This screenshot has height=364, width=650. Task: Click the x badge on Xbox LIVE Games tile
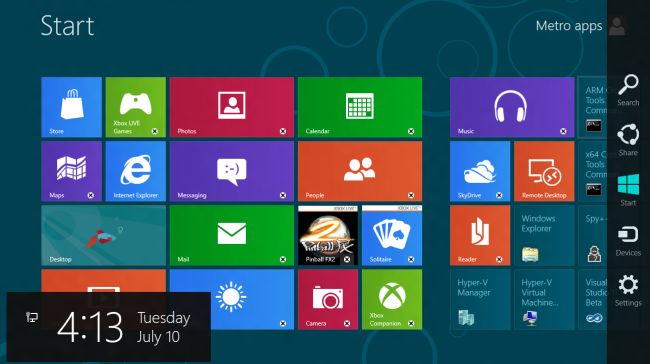pos(155,131)
